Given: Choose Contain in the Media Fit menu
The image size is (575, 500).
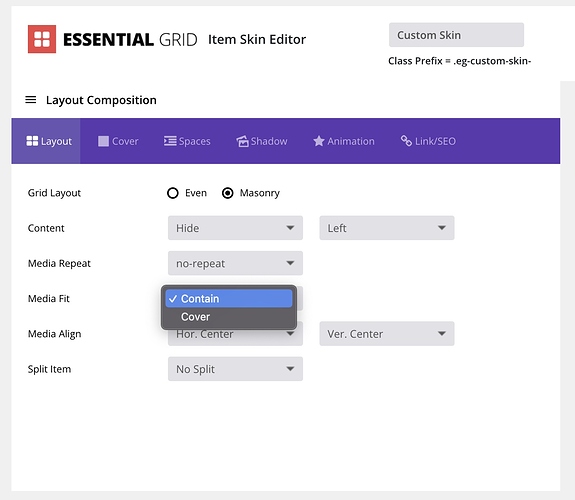Looking at the screenshot, I should point(229,299).
